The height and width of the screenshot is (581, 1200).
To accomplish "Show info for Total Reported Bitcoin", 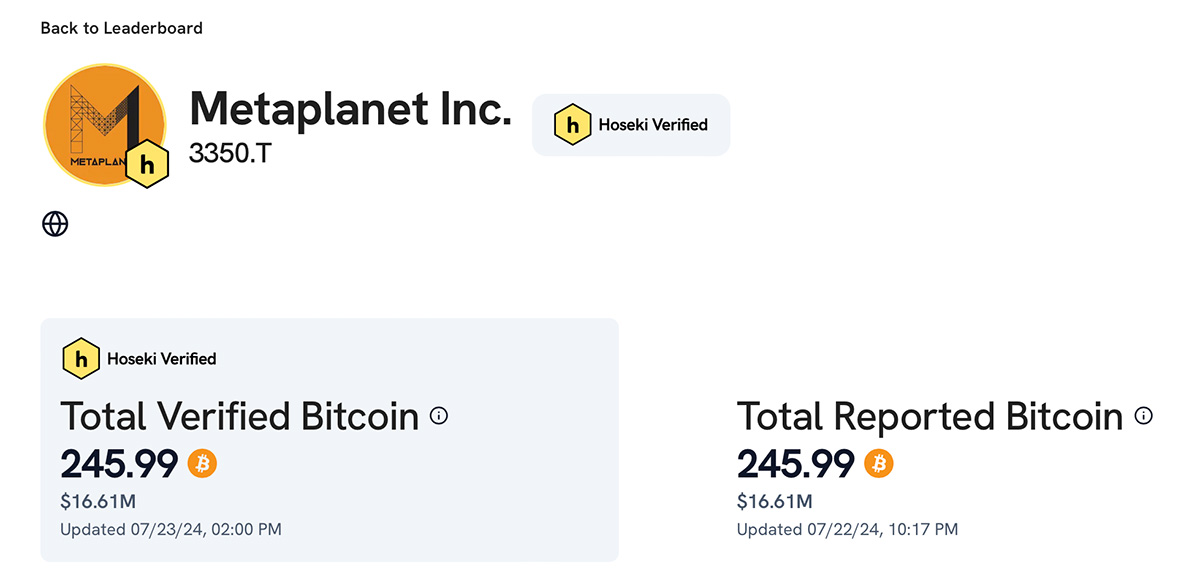I will (1144, 416).
